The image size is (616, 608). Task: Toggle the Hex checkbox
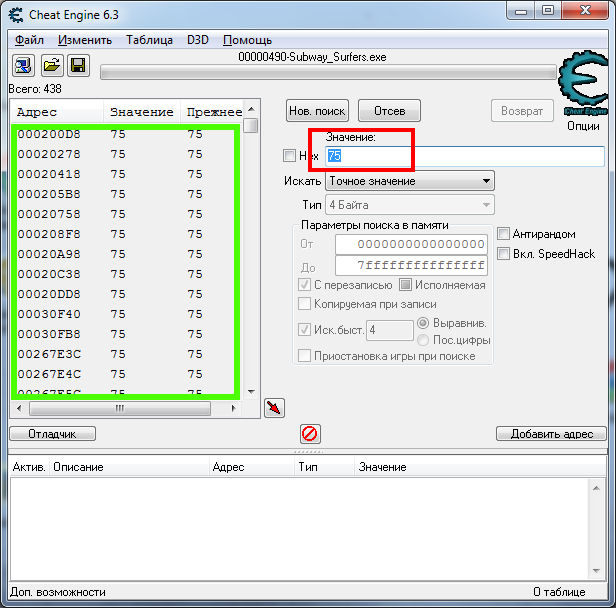[x=289, y=156]
